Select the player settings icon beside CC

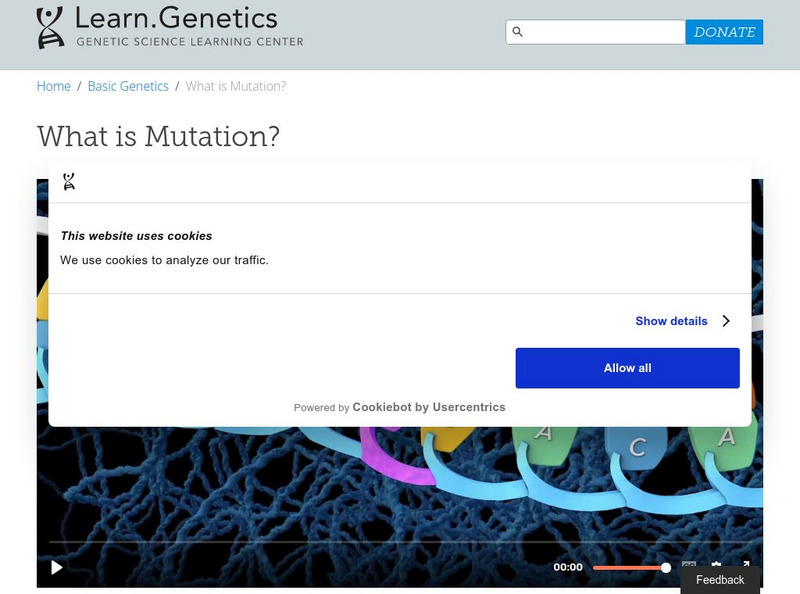pyautogui.click(x=716, y=565)
